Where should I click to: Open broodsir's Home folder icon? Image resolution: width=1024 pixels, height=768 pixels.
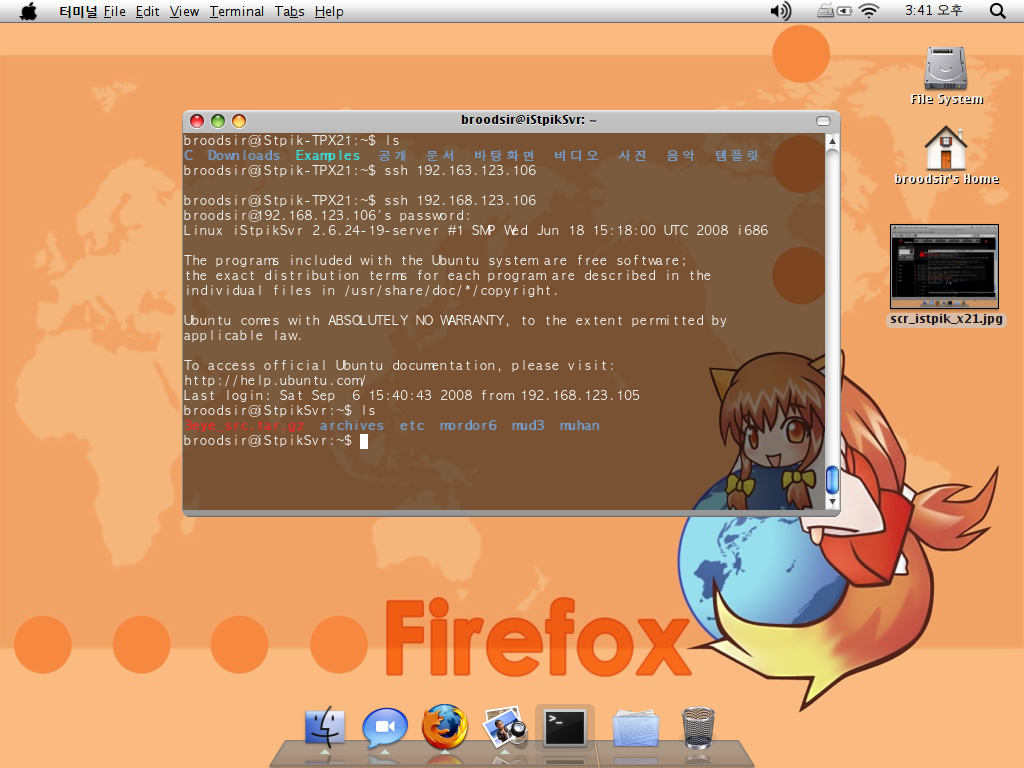click(x=946, y=149)
